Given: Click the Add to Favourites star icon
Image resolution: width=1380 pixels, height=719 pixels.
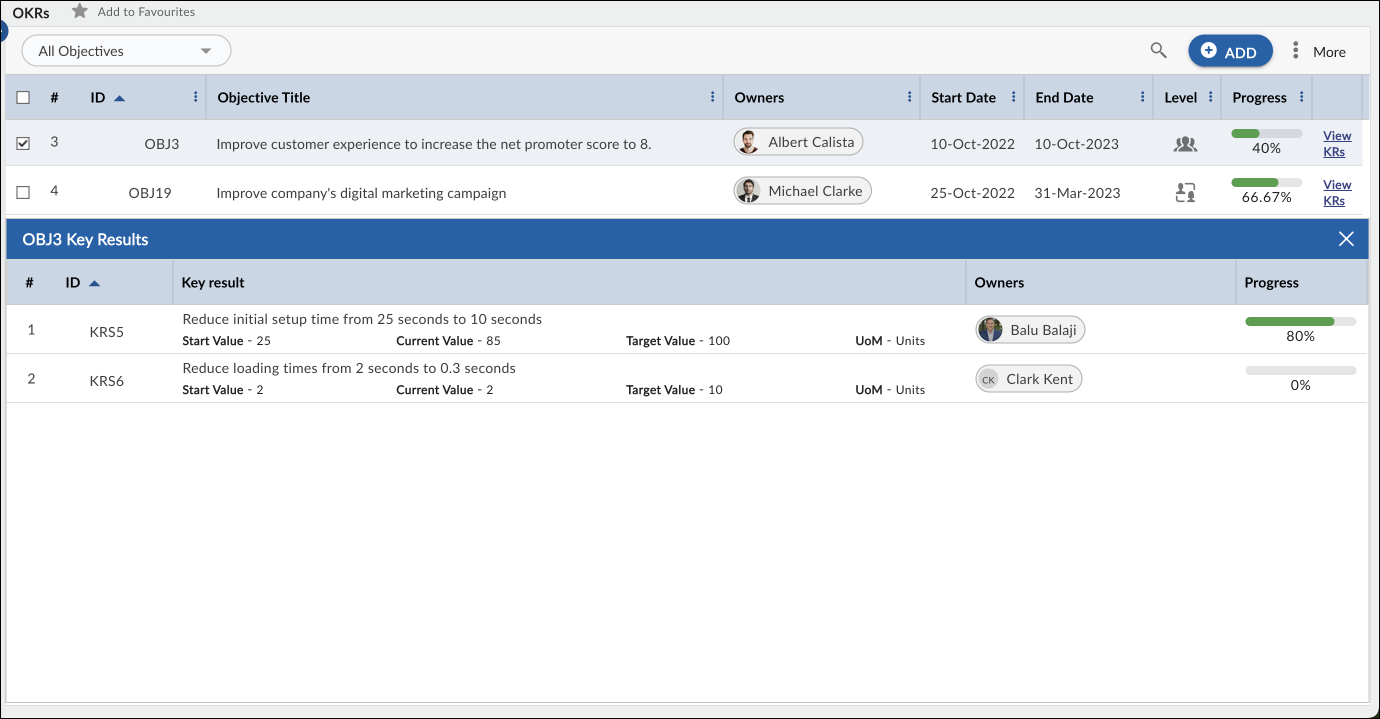Looking at the screenshot, I should click(x=77, y=12).
